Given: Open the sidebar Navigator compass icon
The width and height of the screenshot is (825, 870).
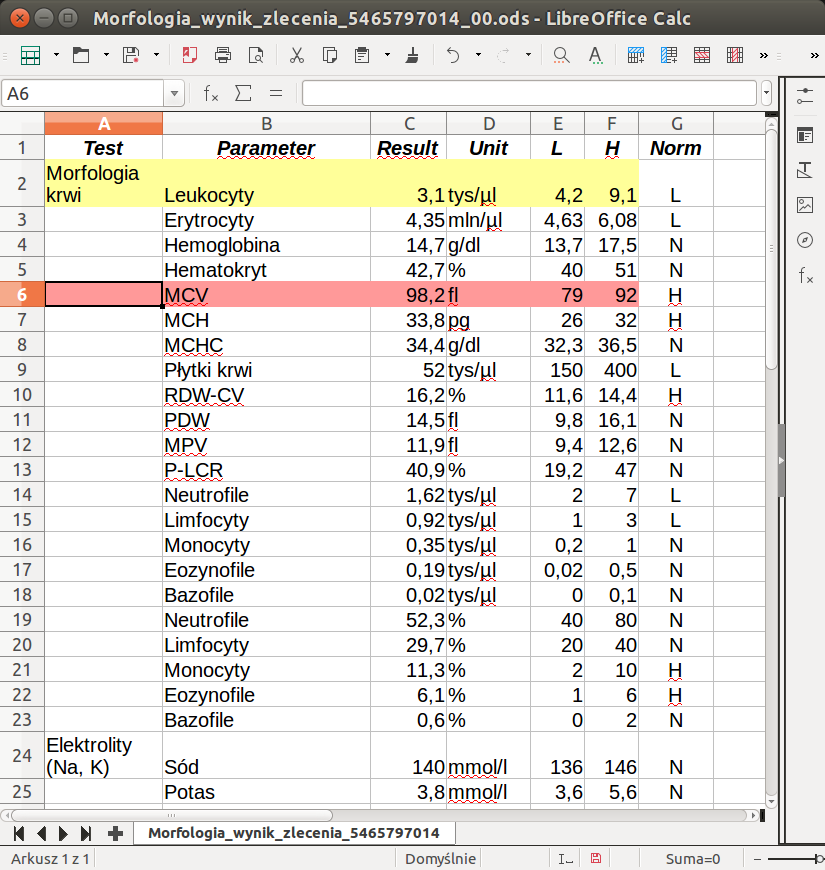Looking at the screenshot, I should [804, 240].
